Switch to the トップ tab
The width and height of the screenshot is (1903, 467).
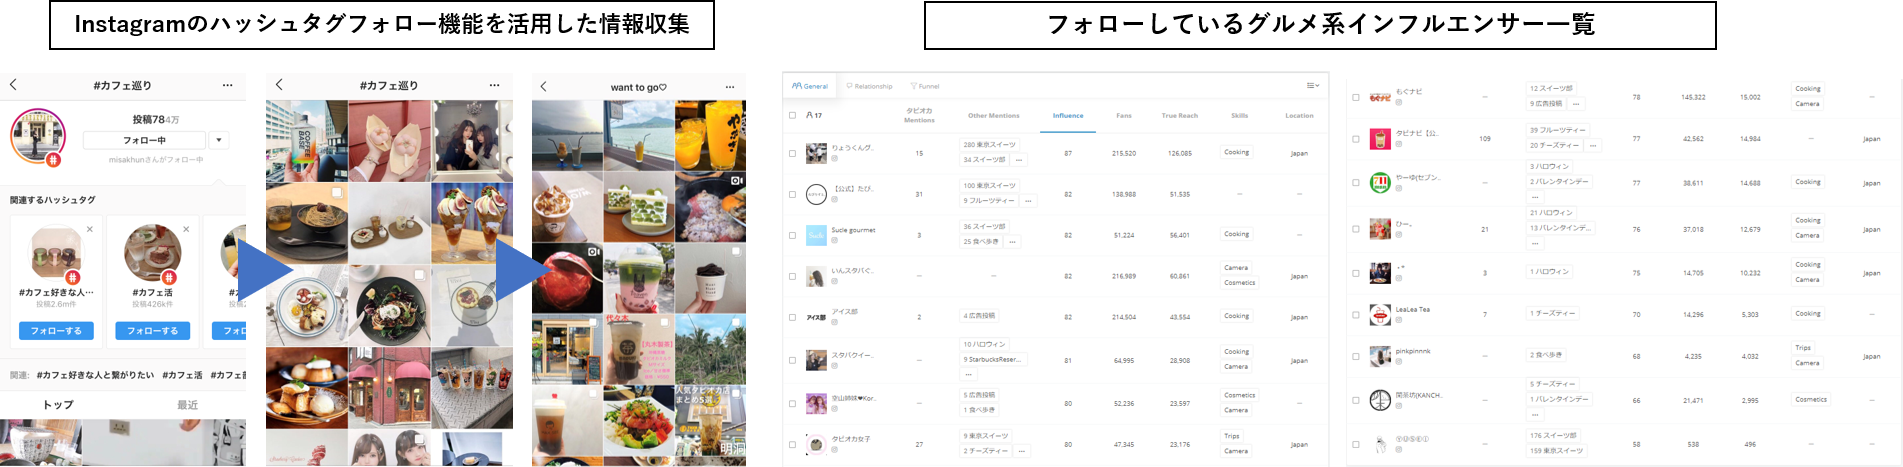[x=58, y=405]
